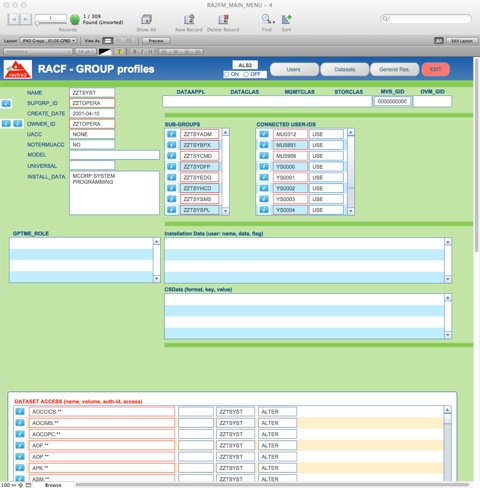
Task: Click the quick find search field
Action: 426,19
